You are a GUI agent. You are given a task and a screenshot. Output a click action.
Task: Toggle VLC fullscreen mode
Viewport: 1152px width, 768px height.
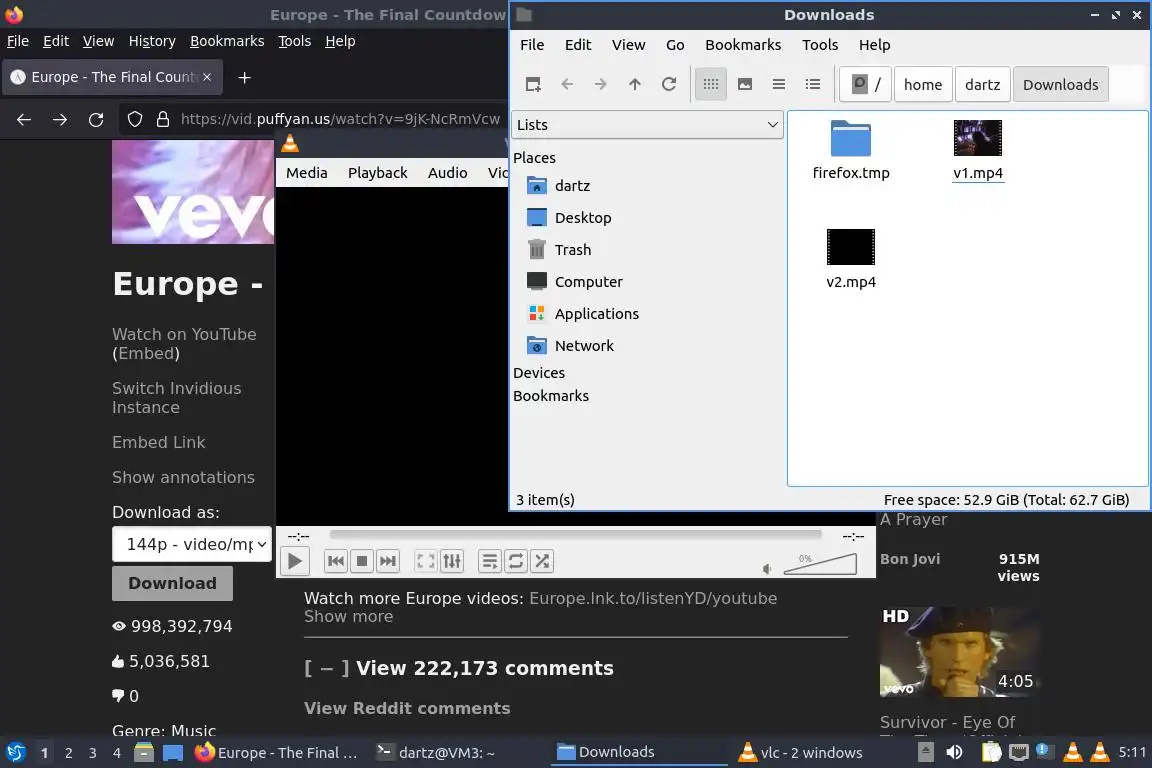click(425, 561)
